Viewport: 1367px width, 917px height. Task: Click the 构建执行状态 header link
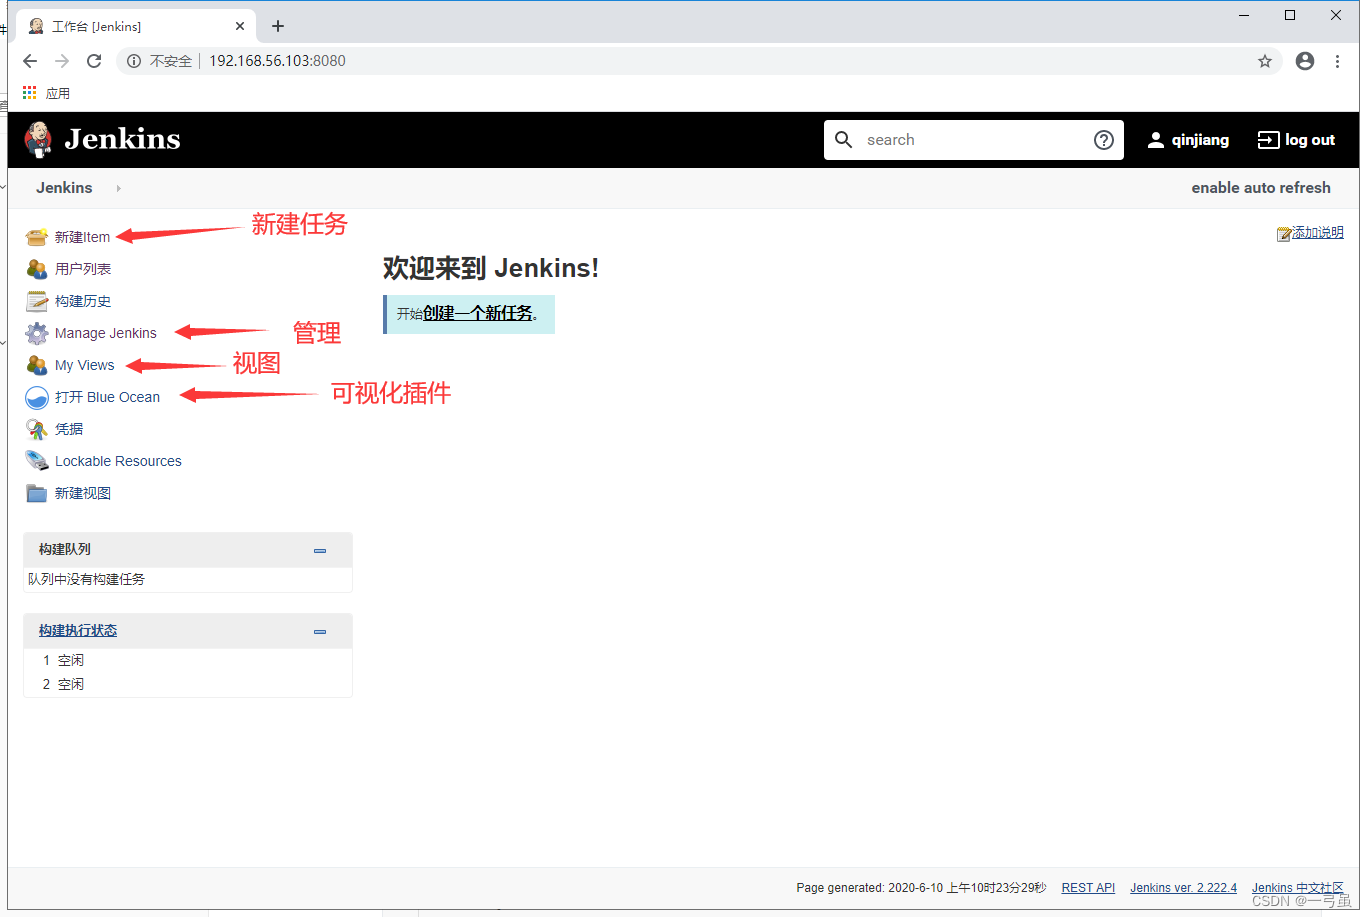click(78, 630)
